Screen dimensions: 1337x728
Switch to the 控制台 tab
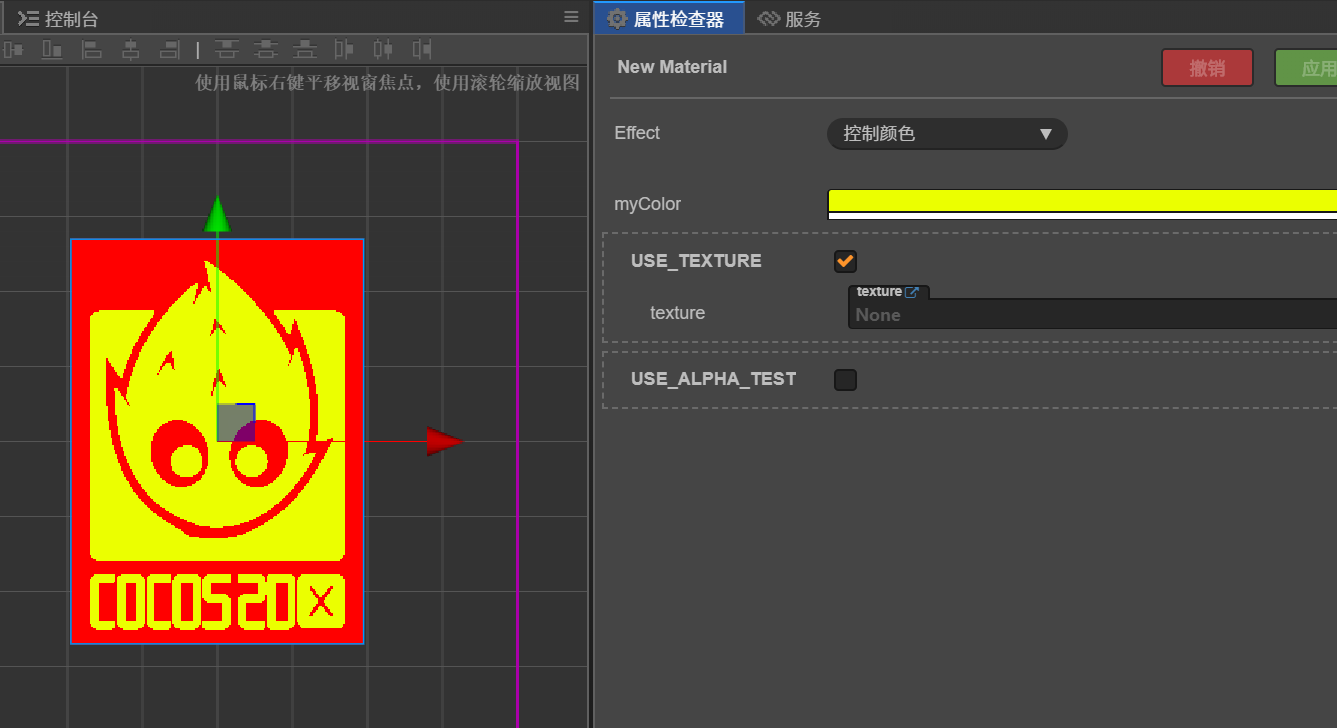[x=58, y=18]
